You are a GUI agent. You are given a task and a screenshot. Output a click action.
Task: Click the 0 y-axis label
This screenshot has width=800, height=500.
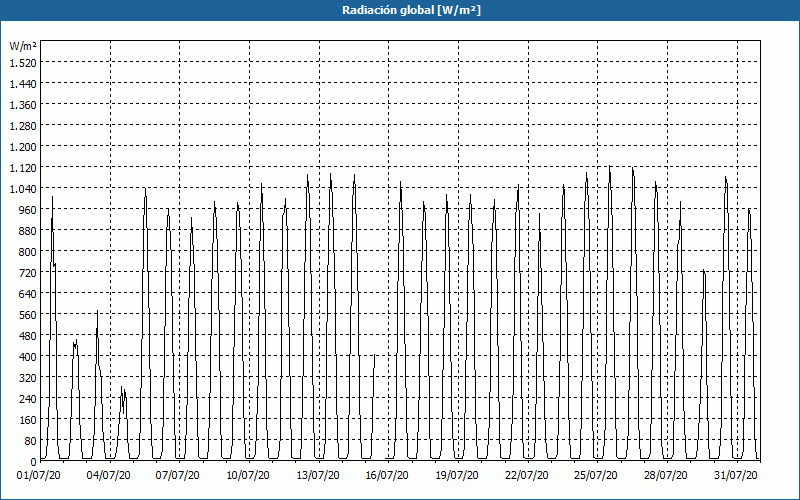(x=34, y=462)
